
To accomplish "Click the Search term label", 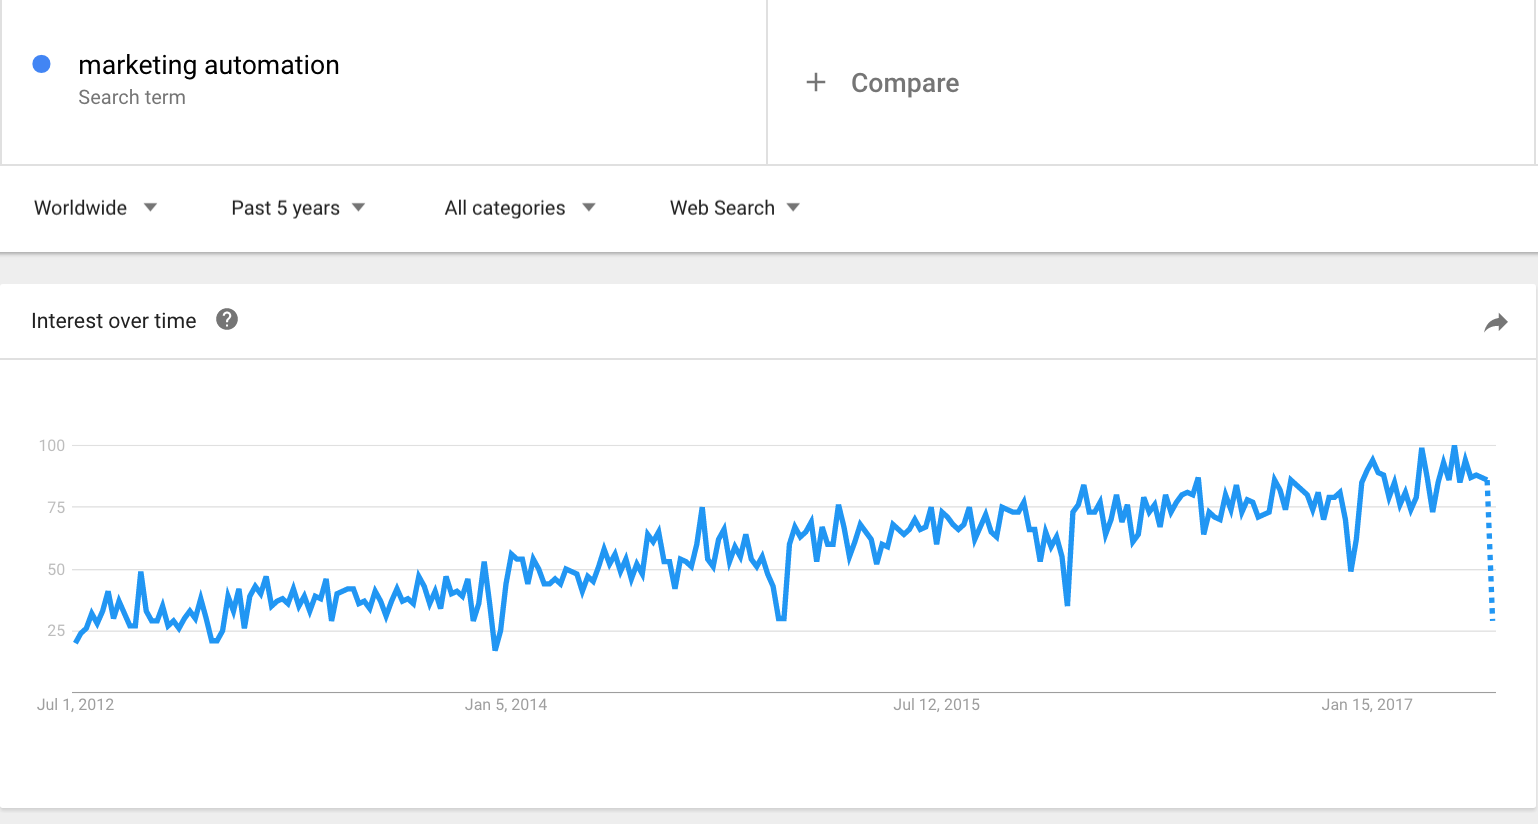I will click(132, 97).
